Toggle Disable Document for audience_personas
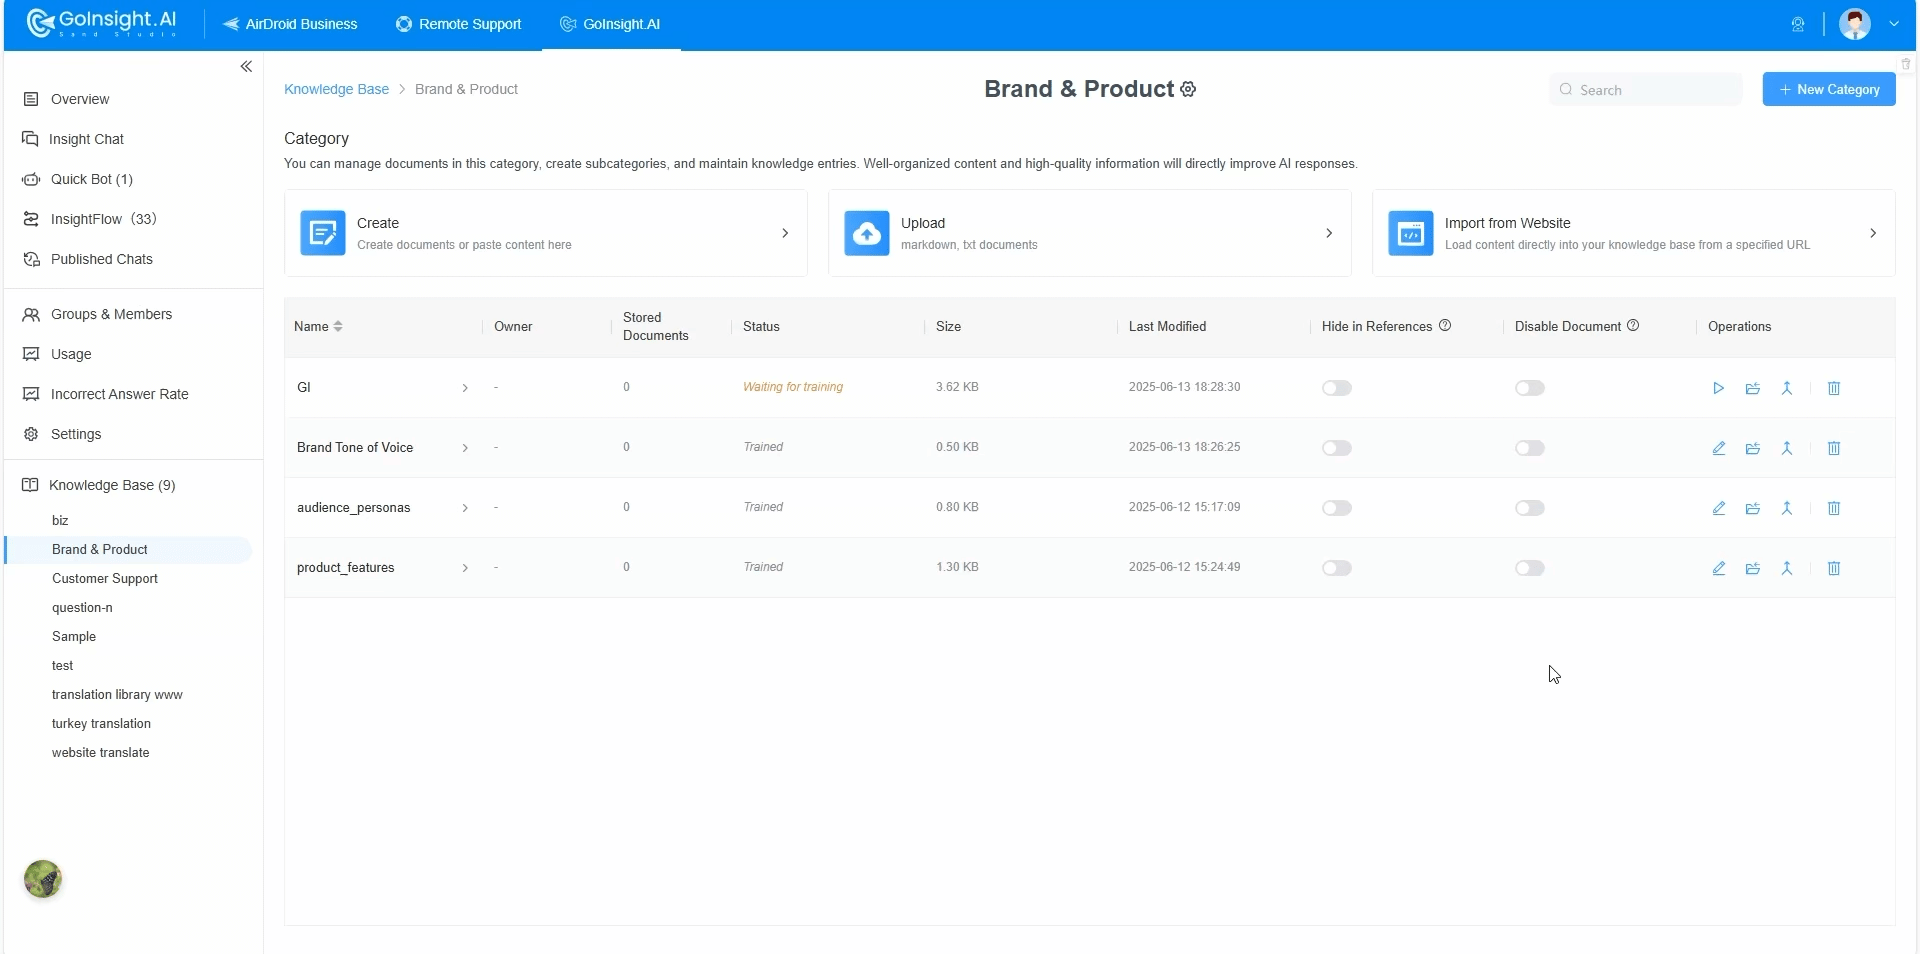1920x954 pixels. [1529, 508]
